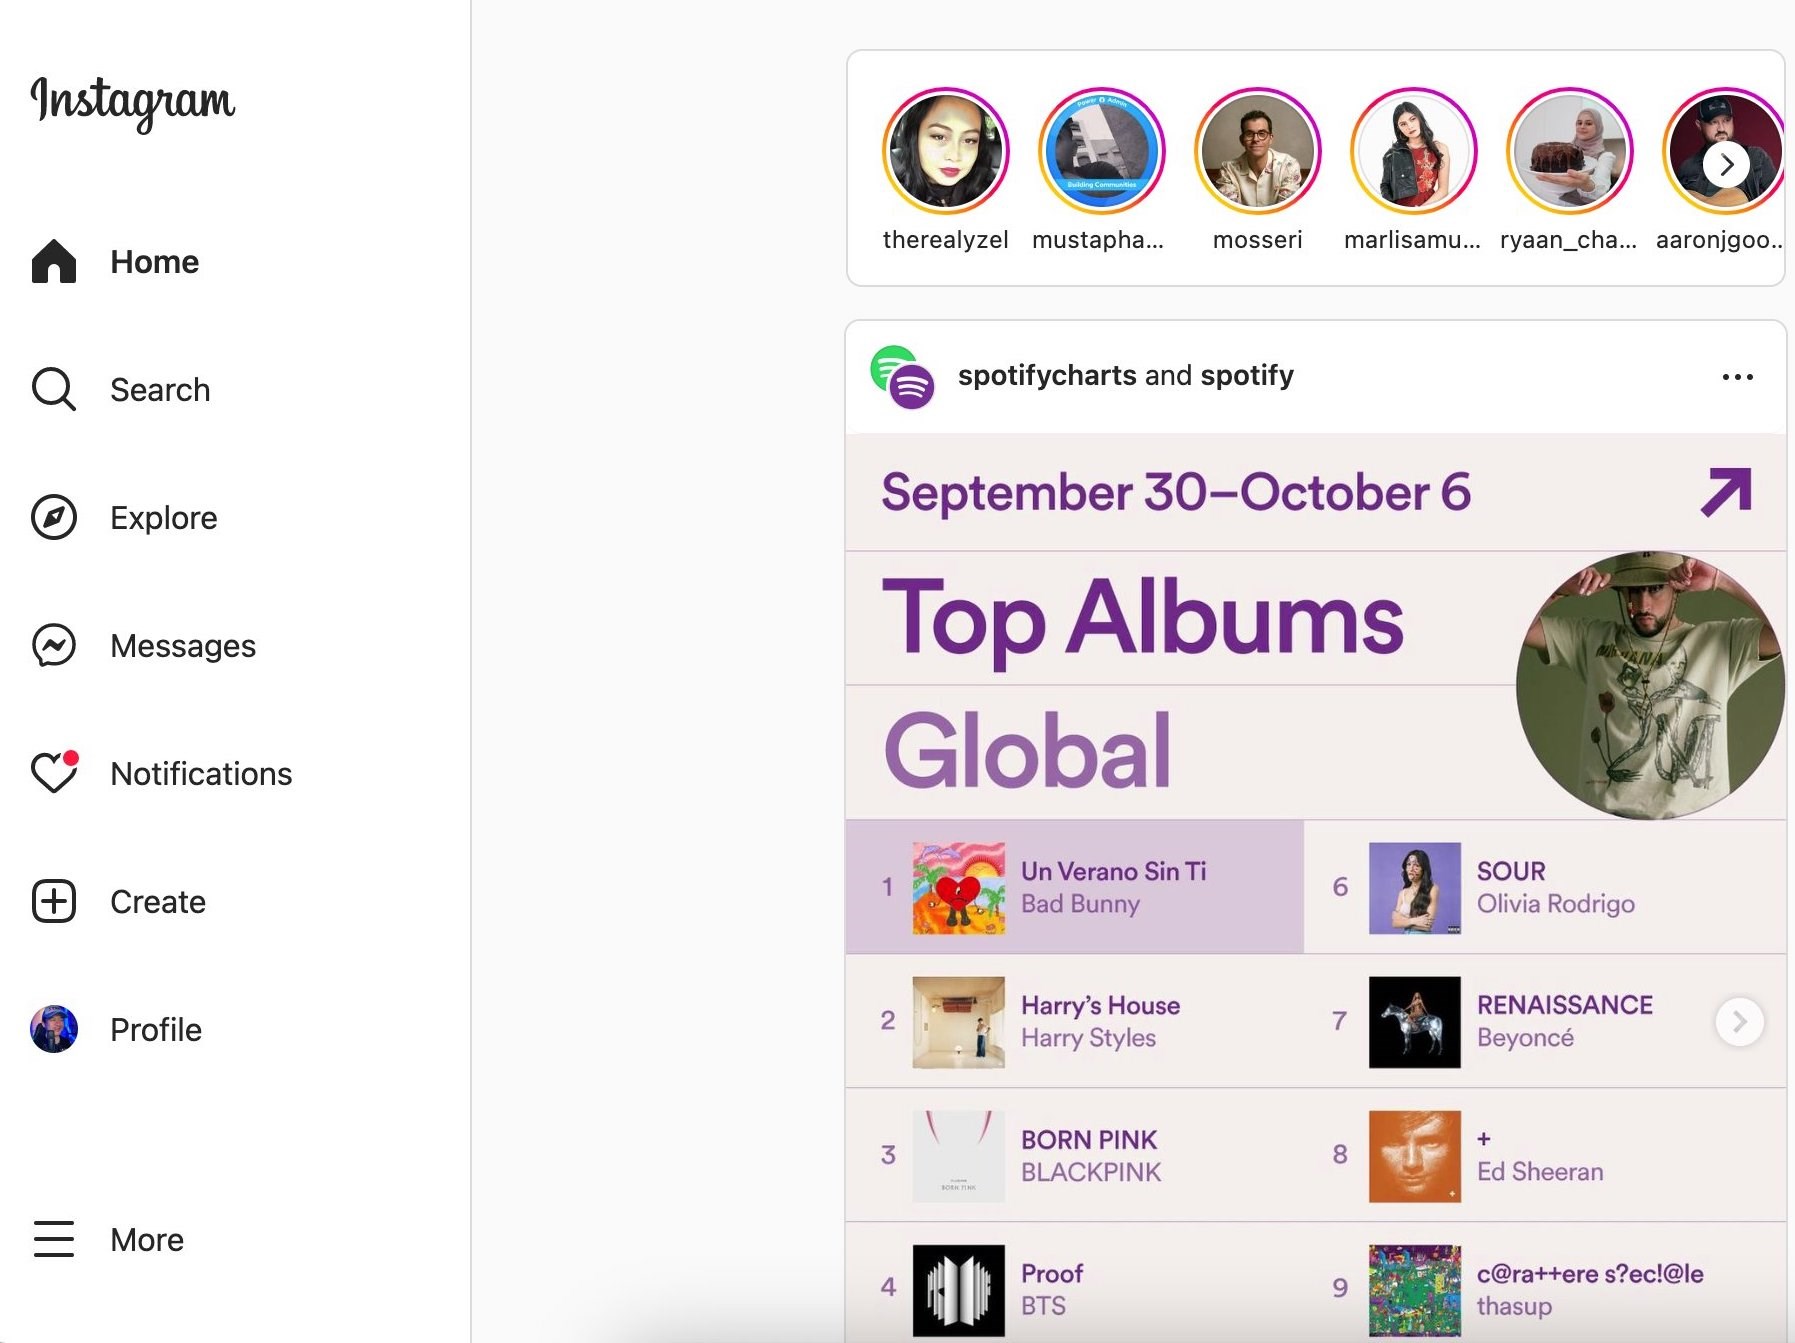The width and height of the screenshot is (1795, 1343).
Task: Open the Messenger icon for Messages
Action: point(54,646)
